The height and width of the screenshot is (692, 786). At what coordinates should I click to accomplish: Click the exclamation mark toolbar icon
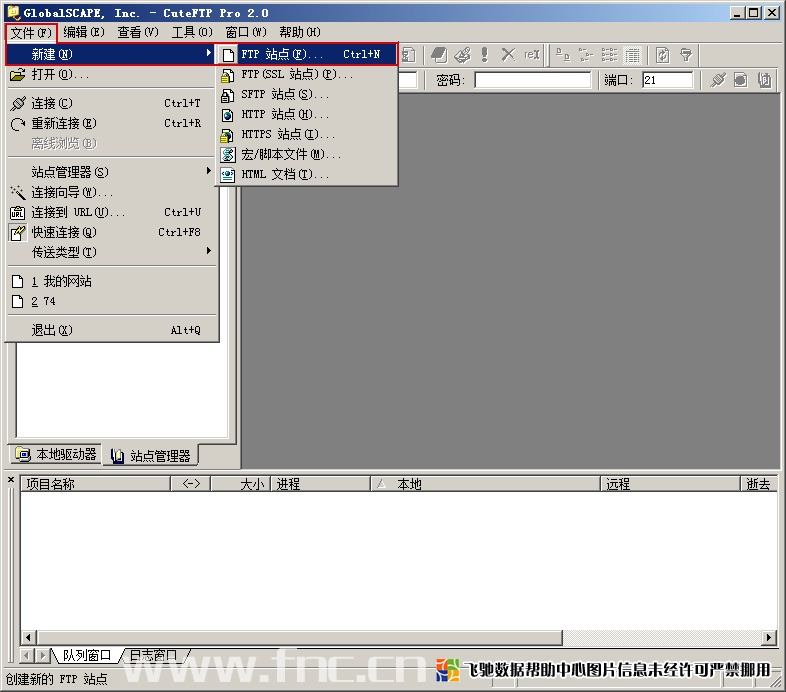484,55
